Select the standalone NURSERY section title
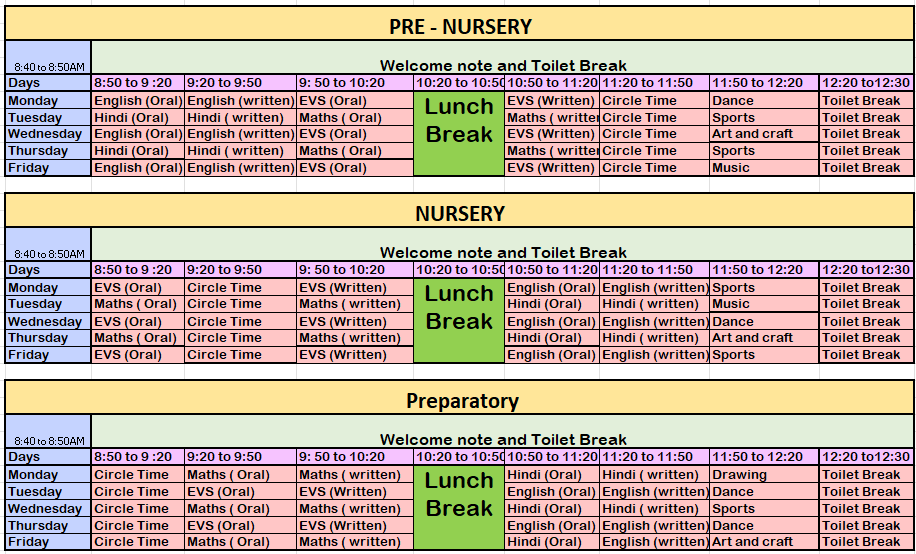The height and width of the screenshot is (554, 916). point(459,213)
